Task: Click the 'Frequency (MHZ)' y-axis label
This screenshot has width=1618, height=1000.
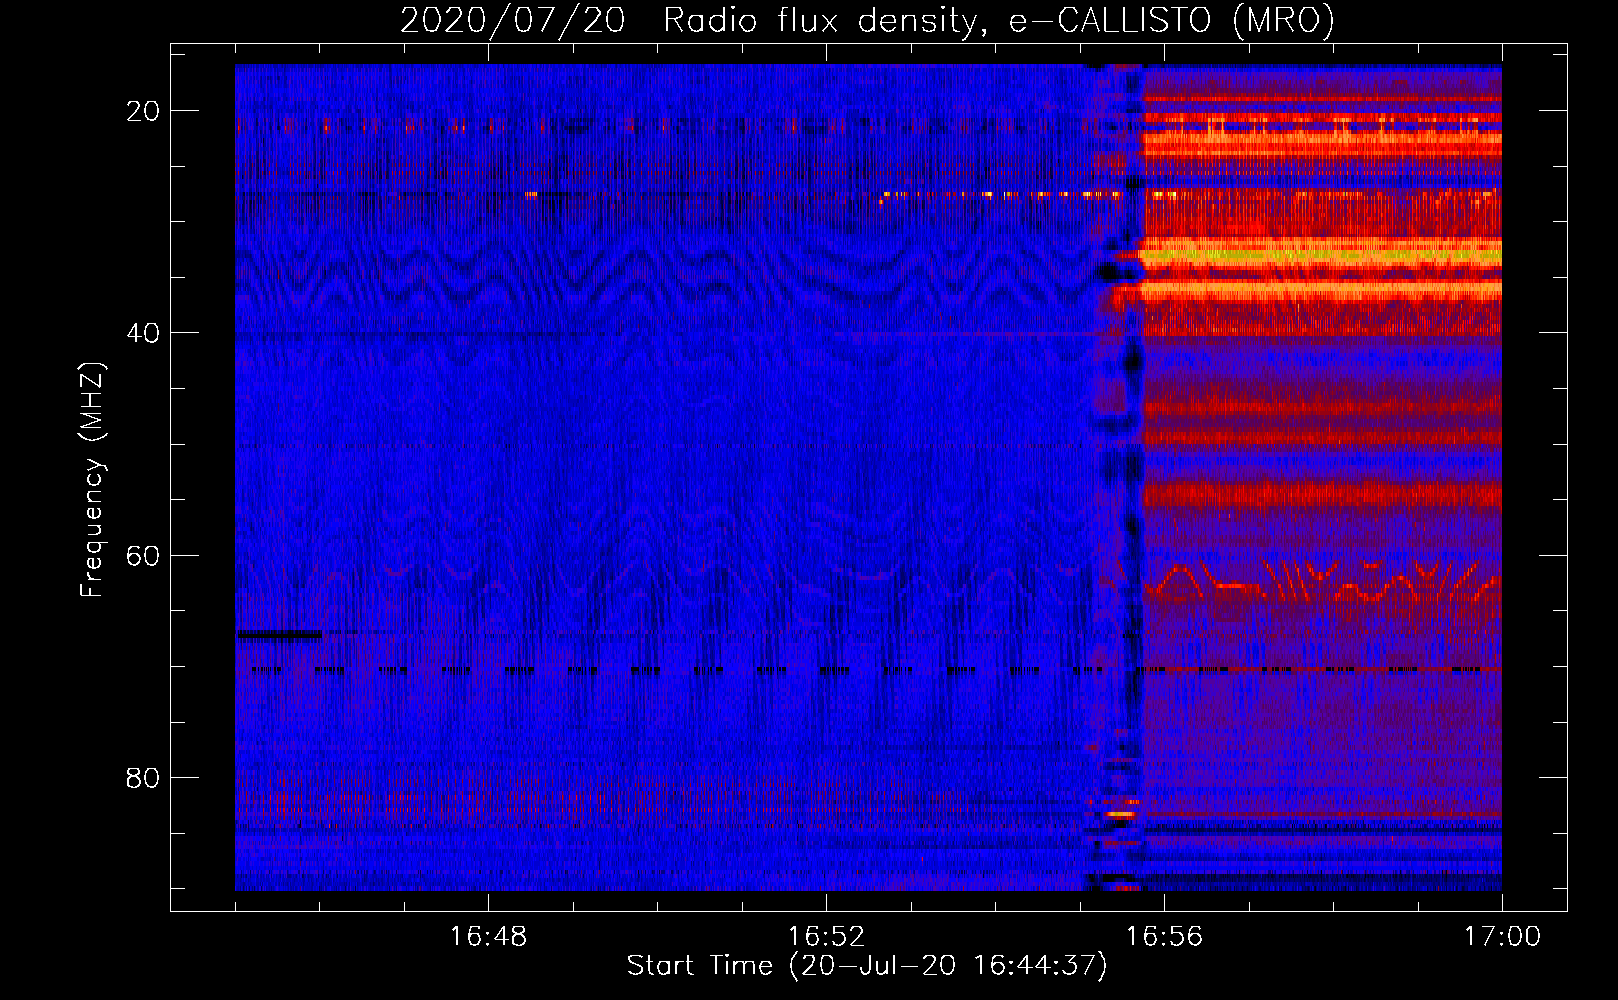Action: [x=92, y=480]
